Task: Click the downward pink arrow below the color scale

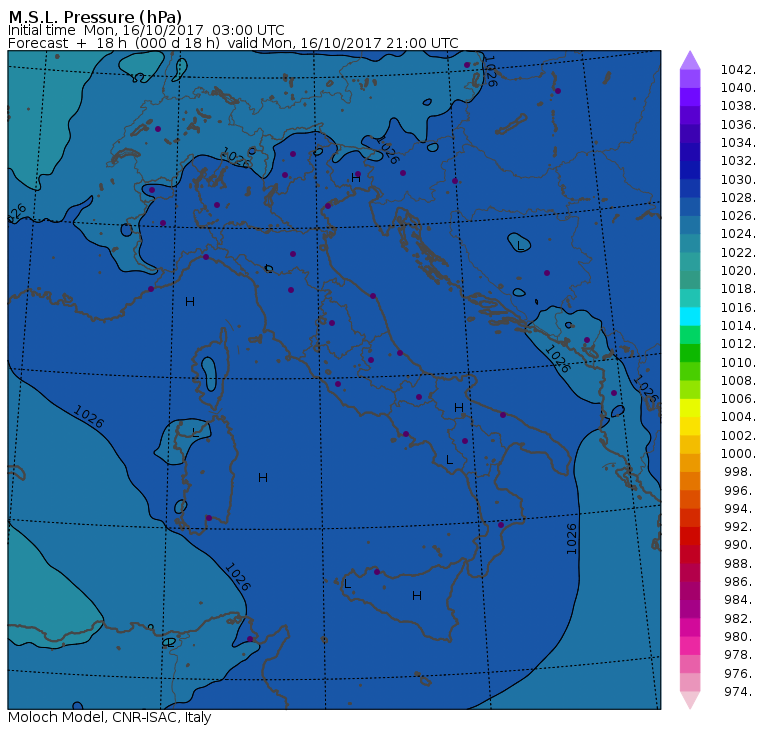Action: coord(690,700)
